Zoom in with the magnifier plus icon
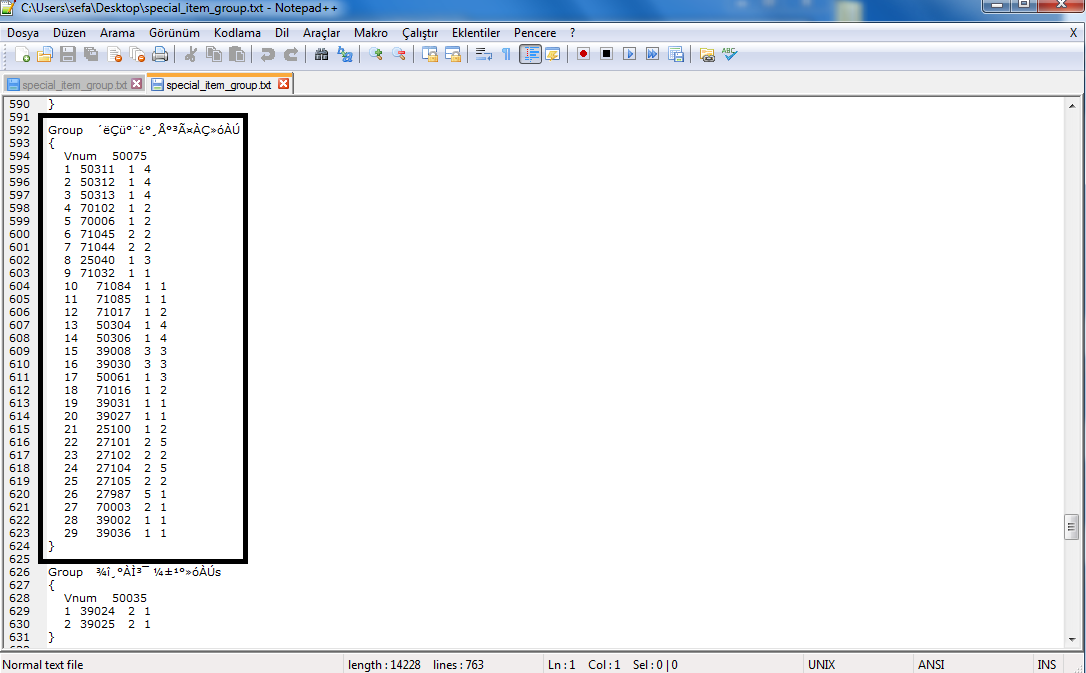The image size is (1086, 673). click(x=376, y=54)
